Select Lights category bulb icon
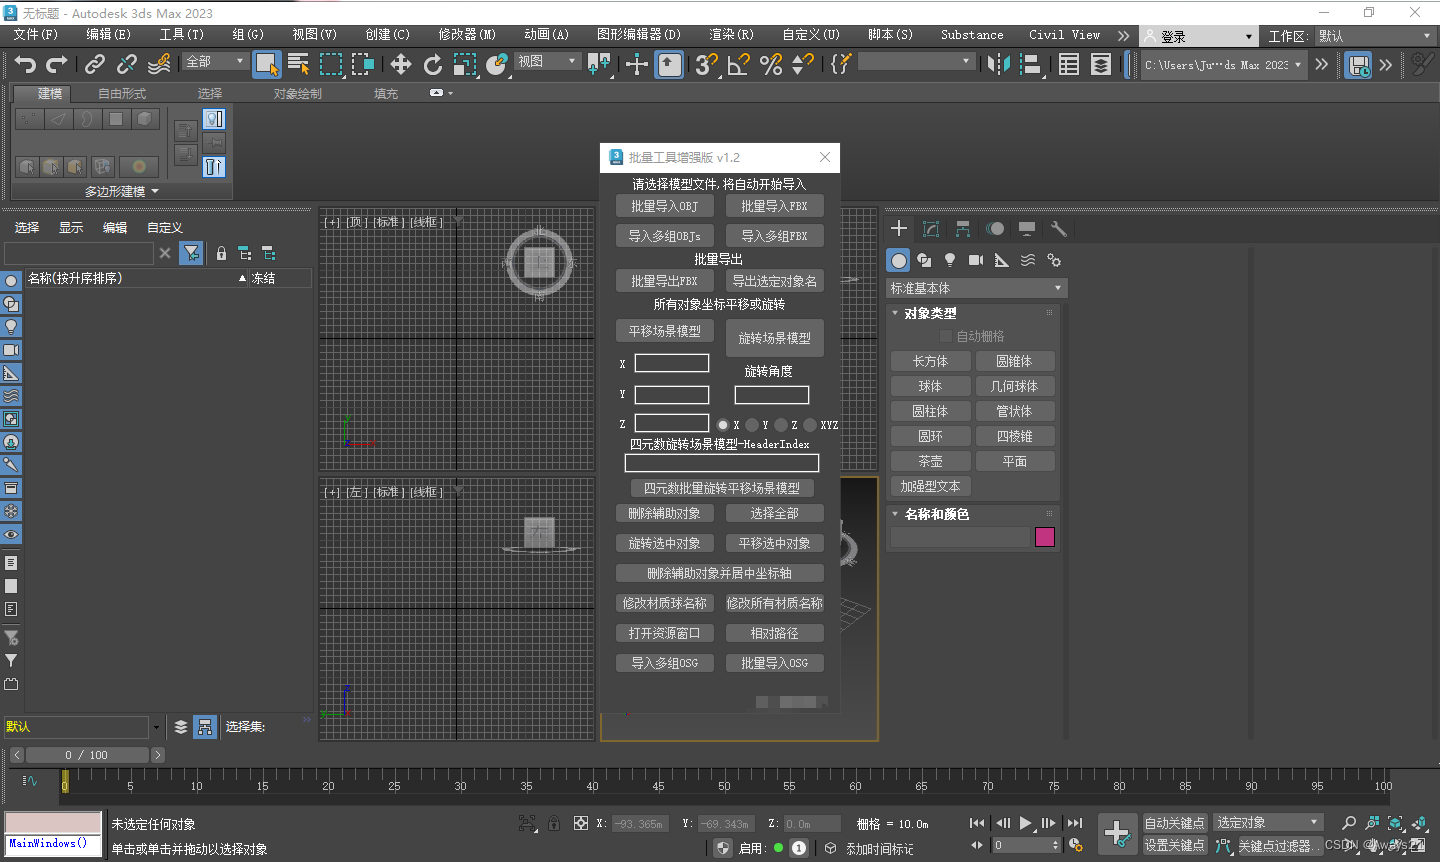Image resolution: width=1440 pixels, height=862 pixels. (x=950, y=260)
